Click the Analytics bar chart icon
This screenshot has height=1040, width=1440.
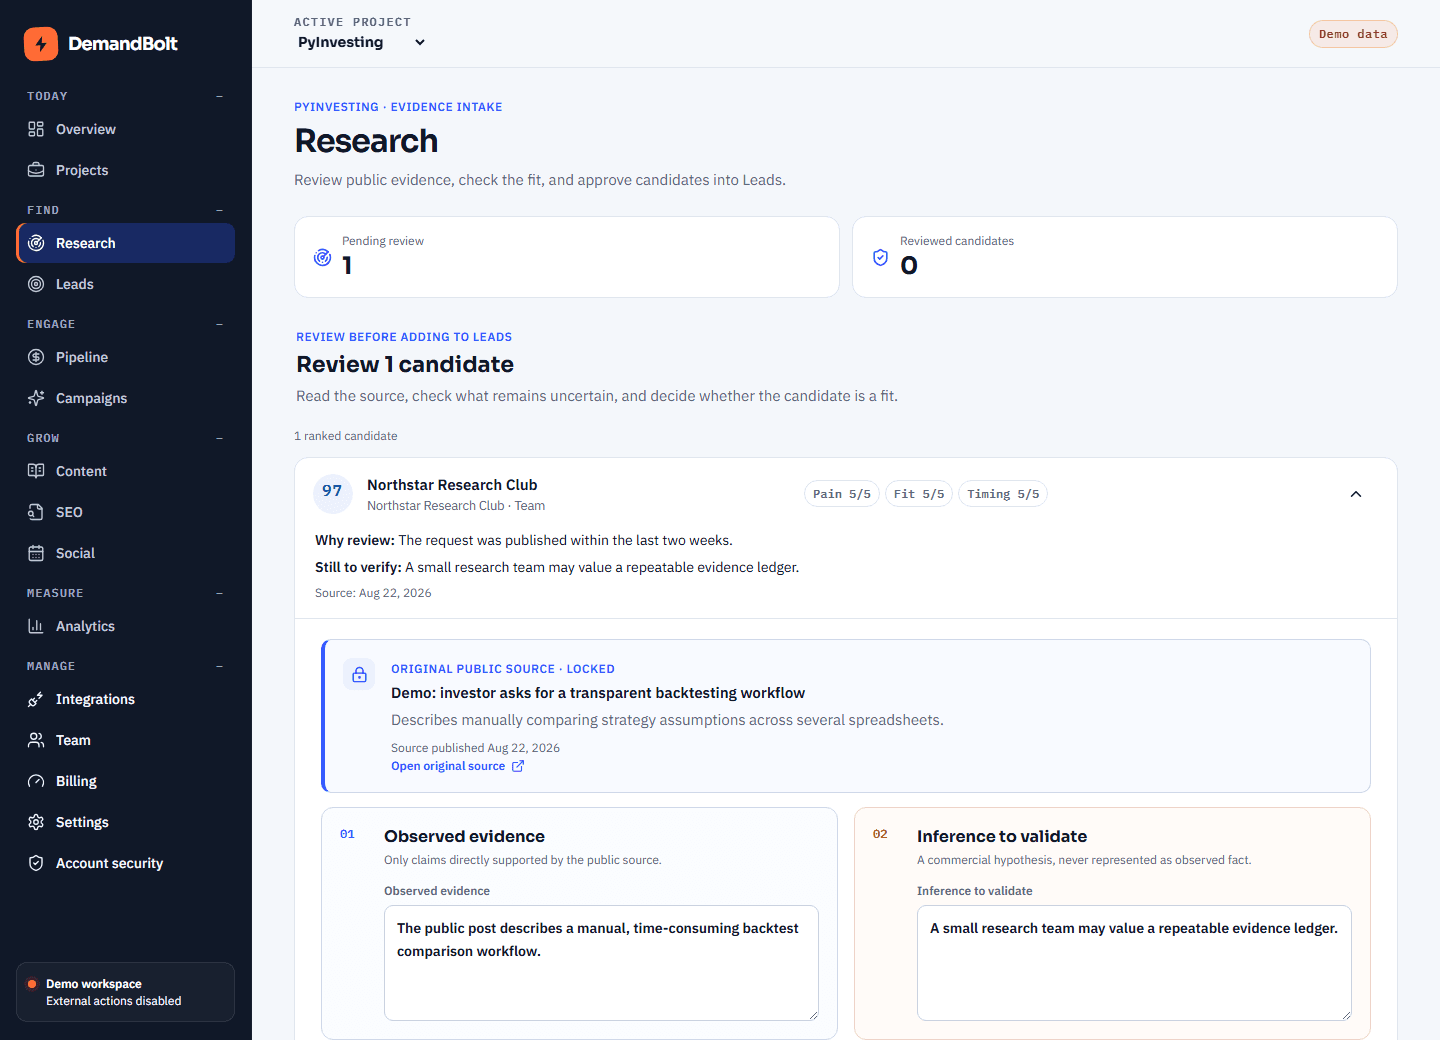click(x=36, y=626)
